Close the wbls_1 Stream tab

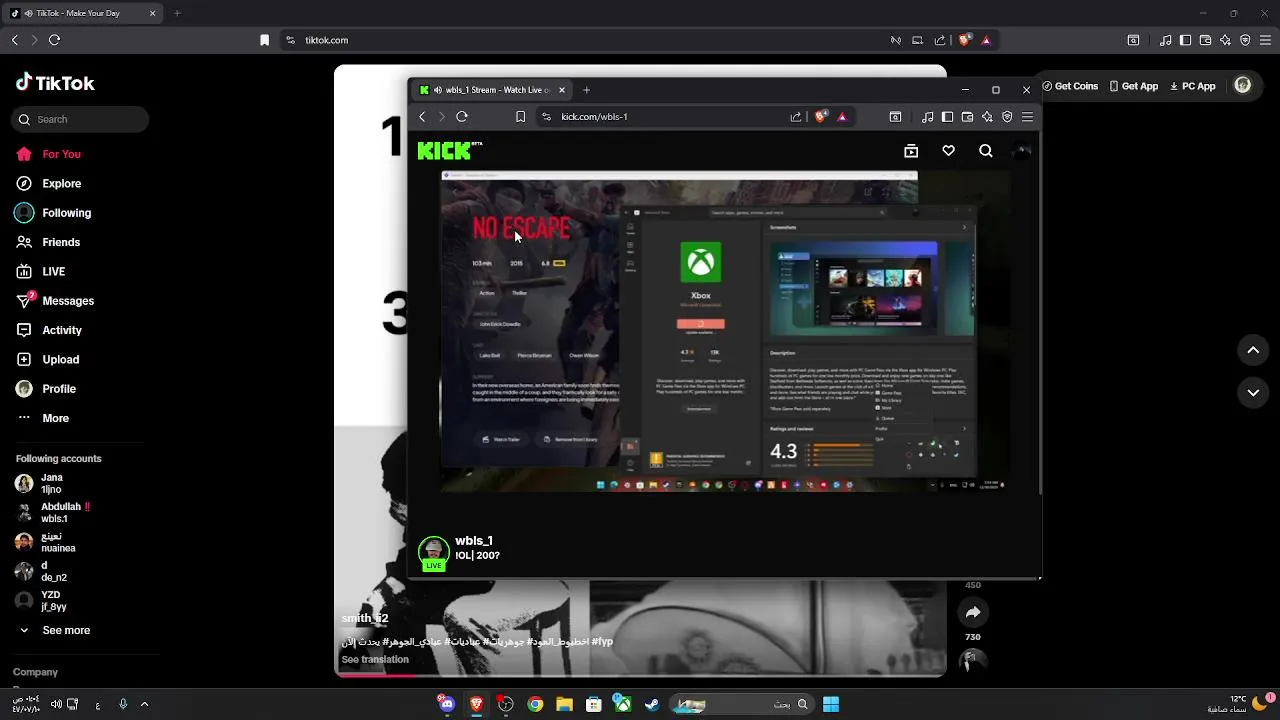click(561, 90)
